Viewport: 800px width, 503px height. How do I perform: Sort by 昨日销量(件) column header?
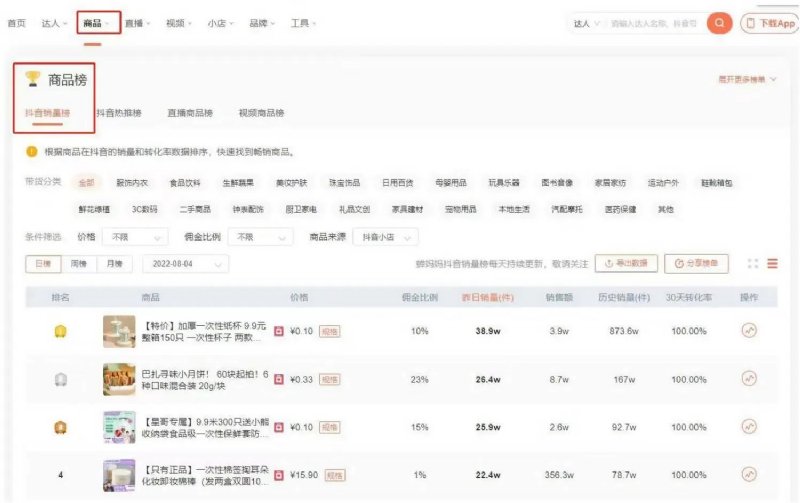tap(487, 297)
